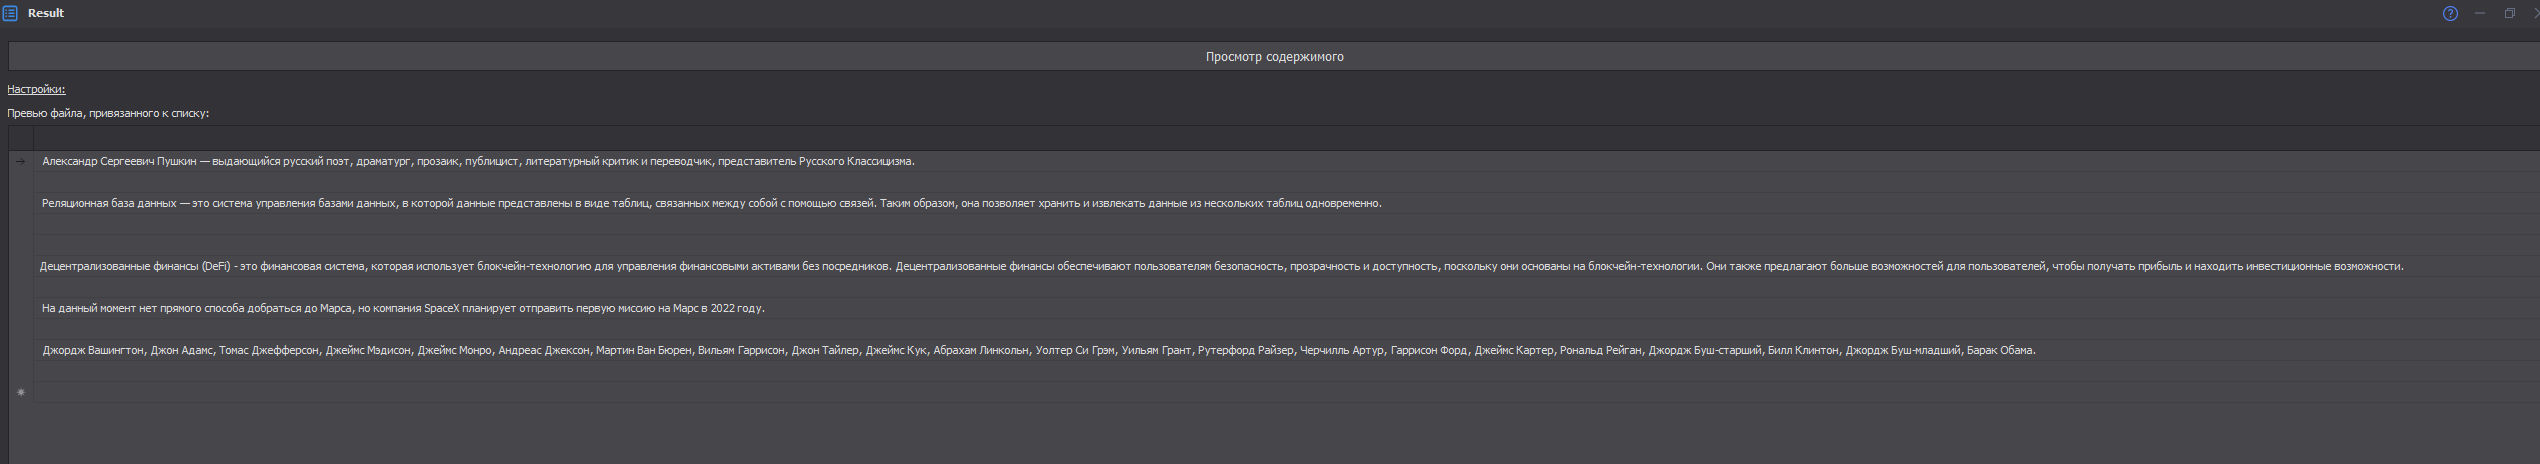Screen dimensions: 2540x464
Task: Click the new-row asterisk marker
Action: pos(21,393)
